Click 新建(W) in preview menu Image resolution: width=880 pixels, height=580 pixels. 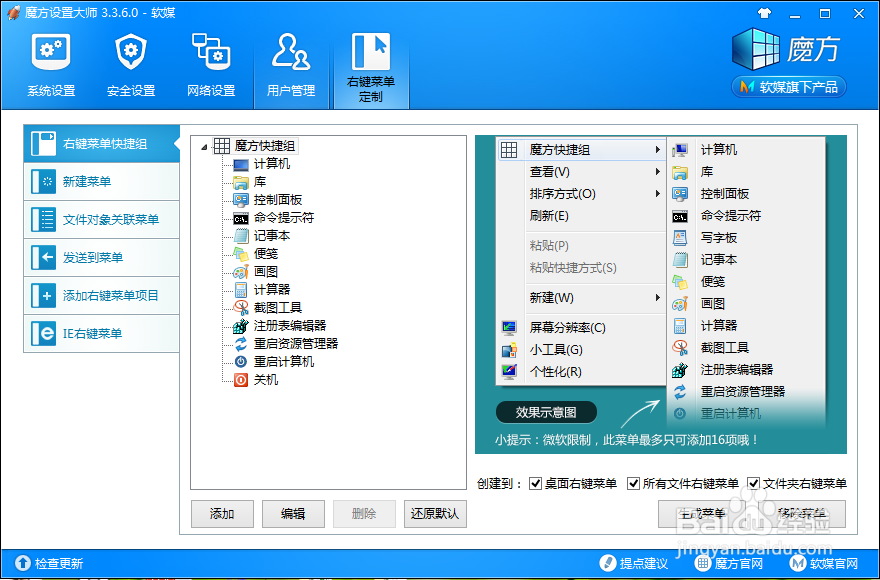(581, 298)
